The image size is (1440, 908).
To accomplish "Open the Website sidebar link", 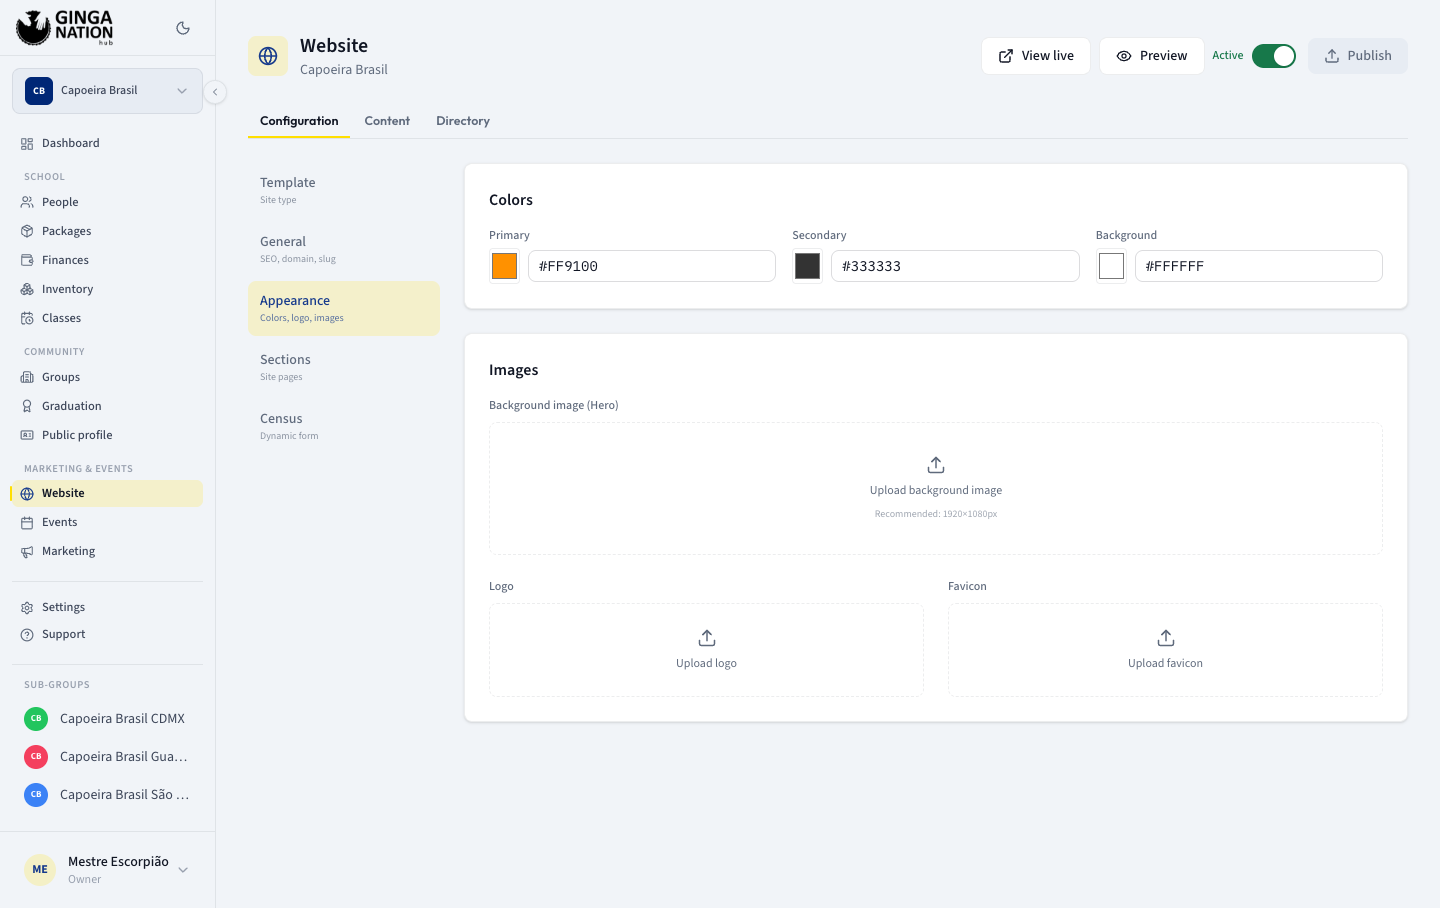I will coord(107,493).
